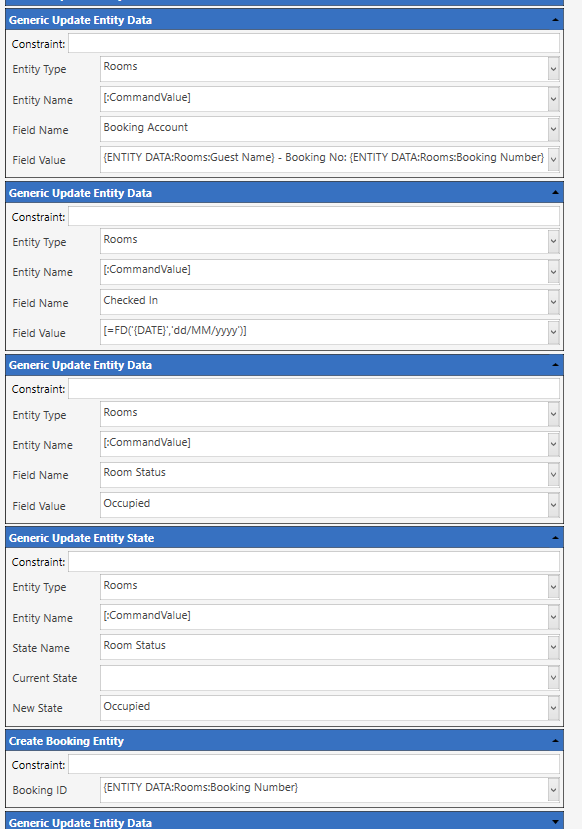Open the Booking ID dropdown arrow
This screenshot has height=829, width=582.
(553, 790)
